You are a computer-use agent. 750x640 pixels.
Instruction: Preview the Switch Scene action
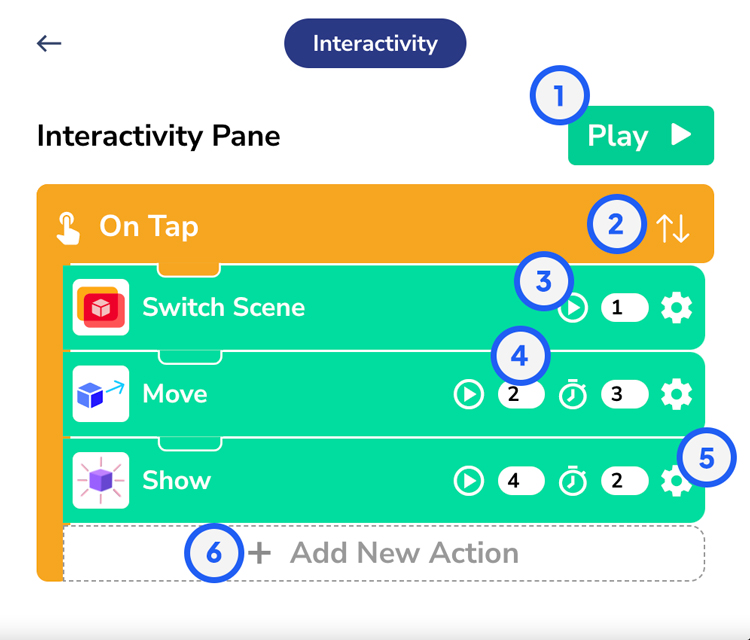573,309
